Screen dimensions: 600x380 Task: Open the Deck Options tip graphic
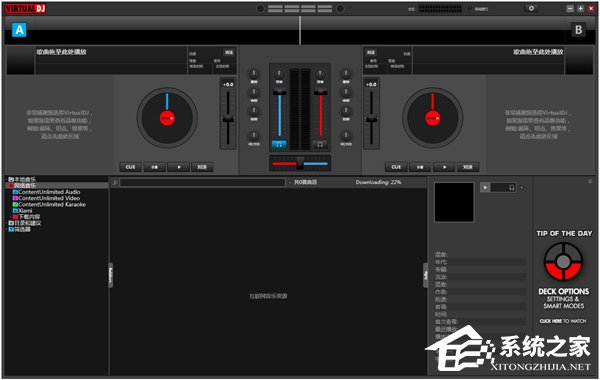[563, 262]
